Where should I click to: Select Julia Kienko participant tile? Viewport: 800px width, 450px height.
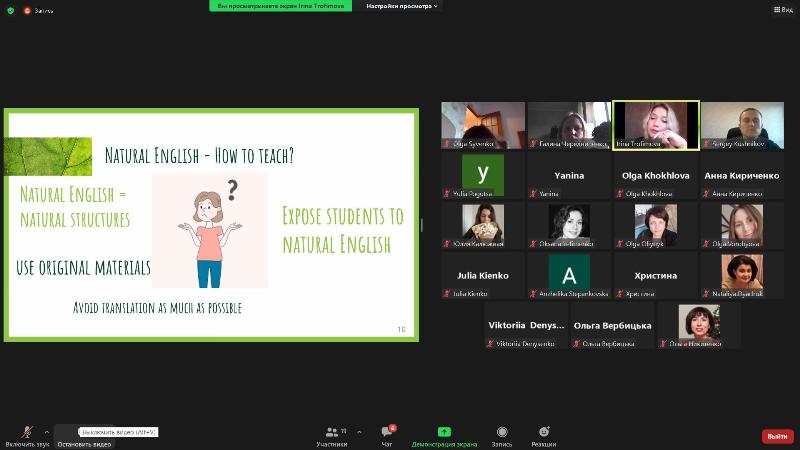[x=483, y=276]
